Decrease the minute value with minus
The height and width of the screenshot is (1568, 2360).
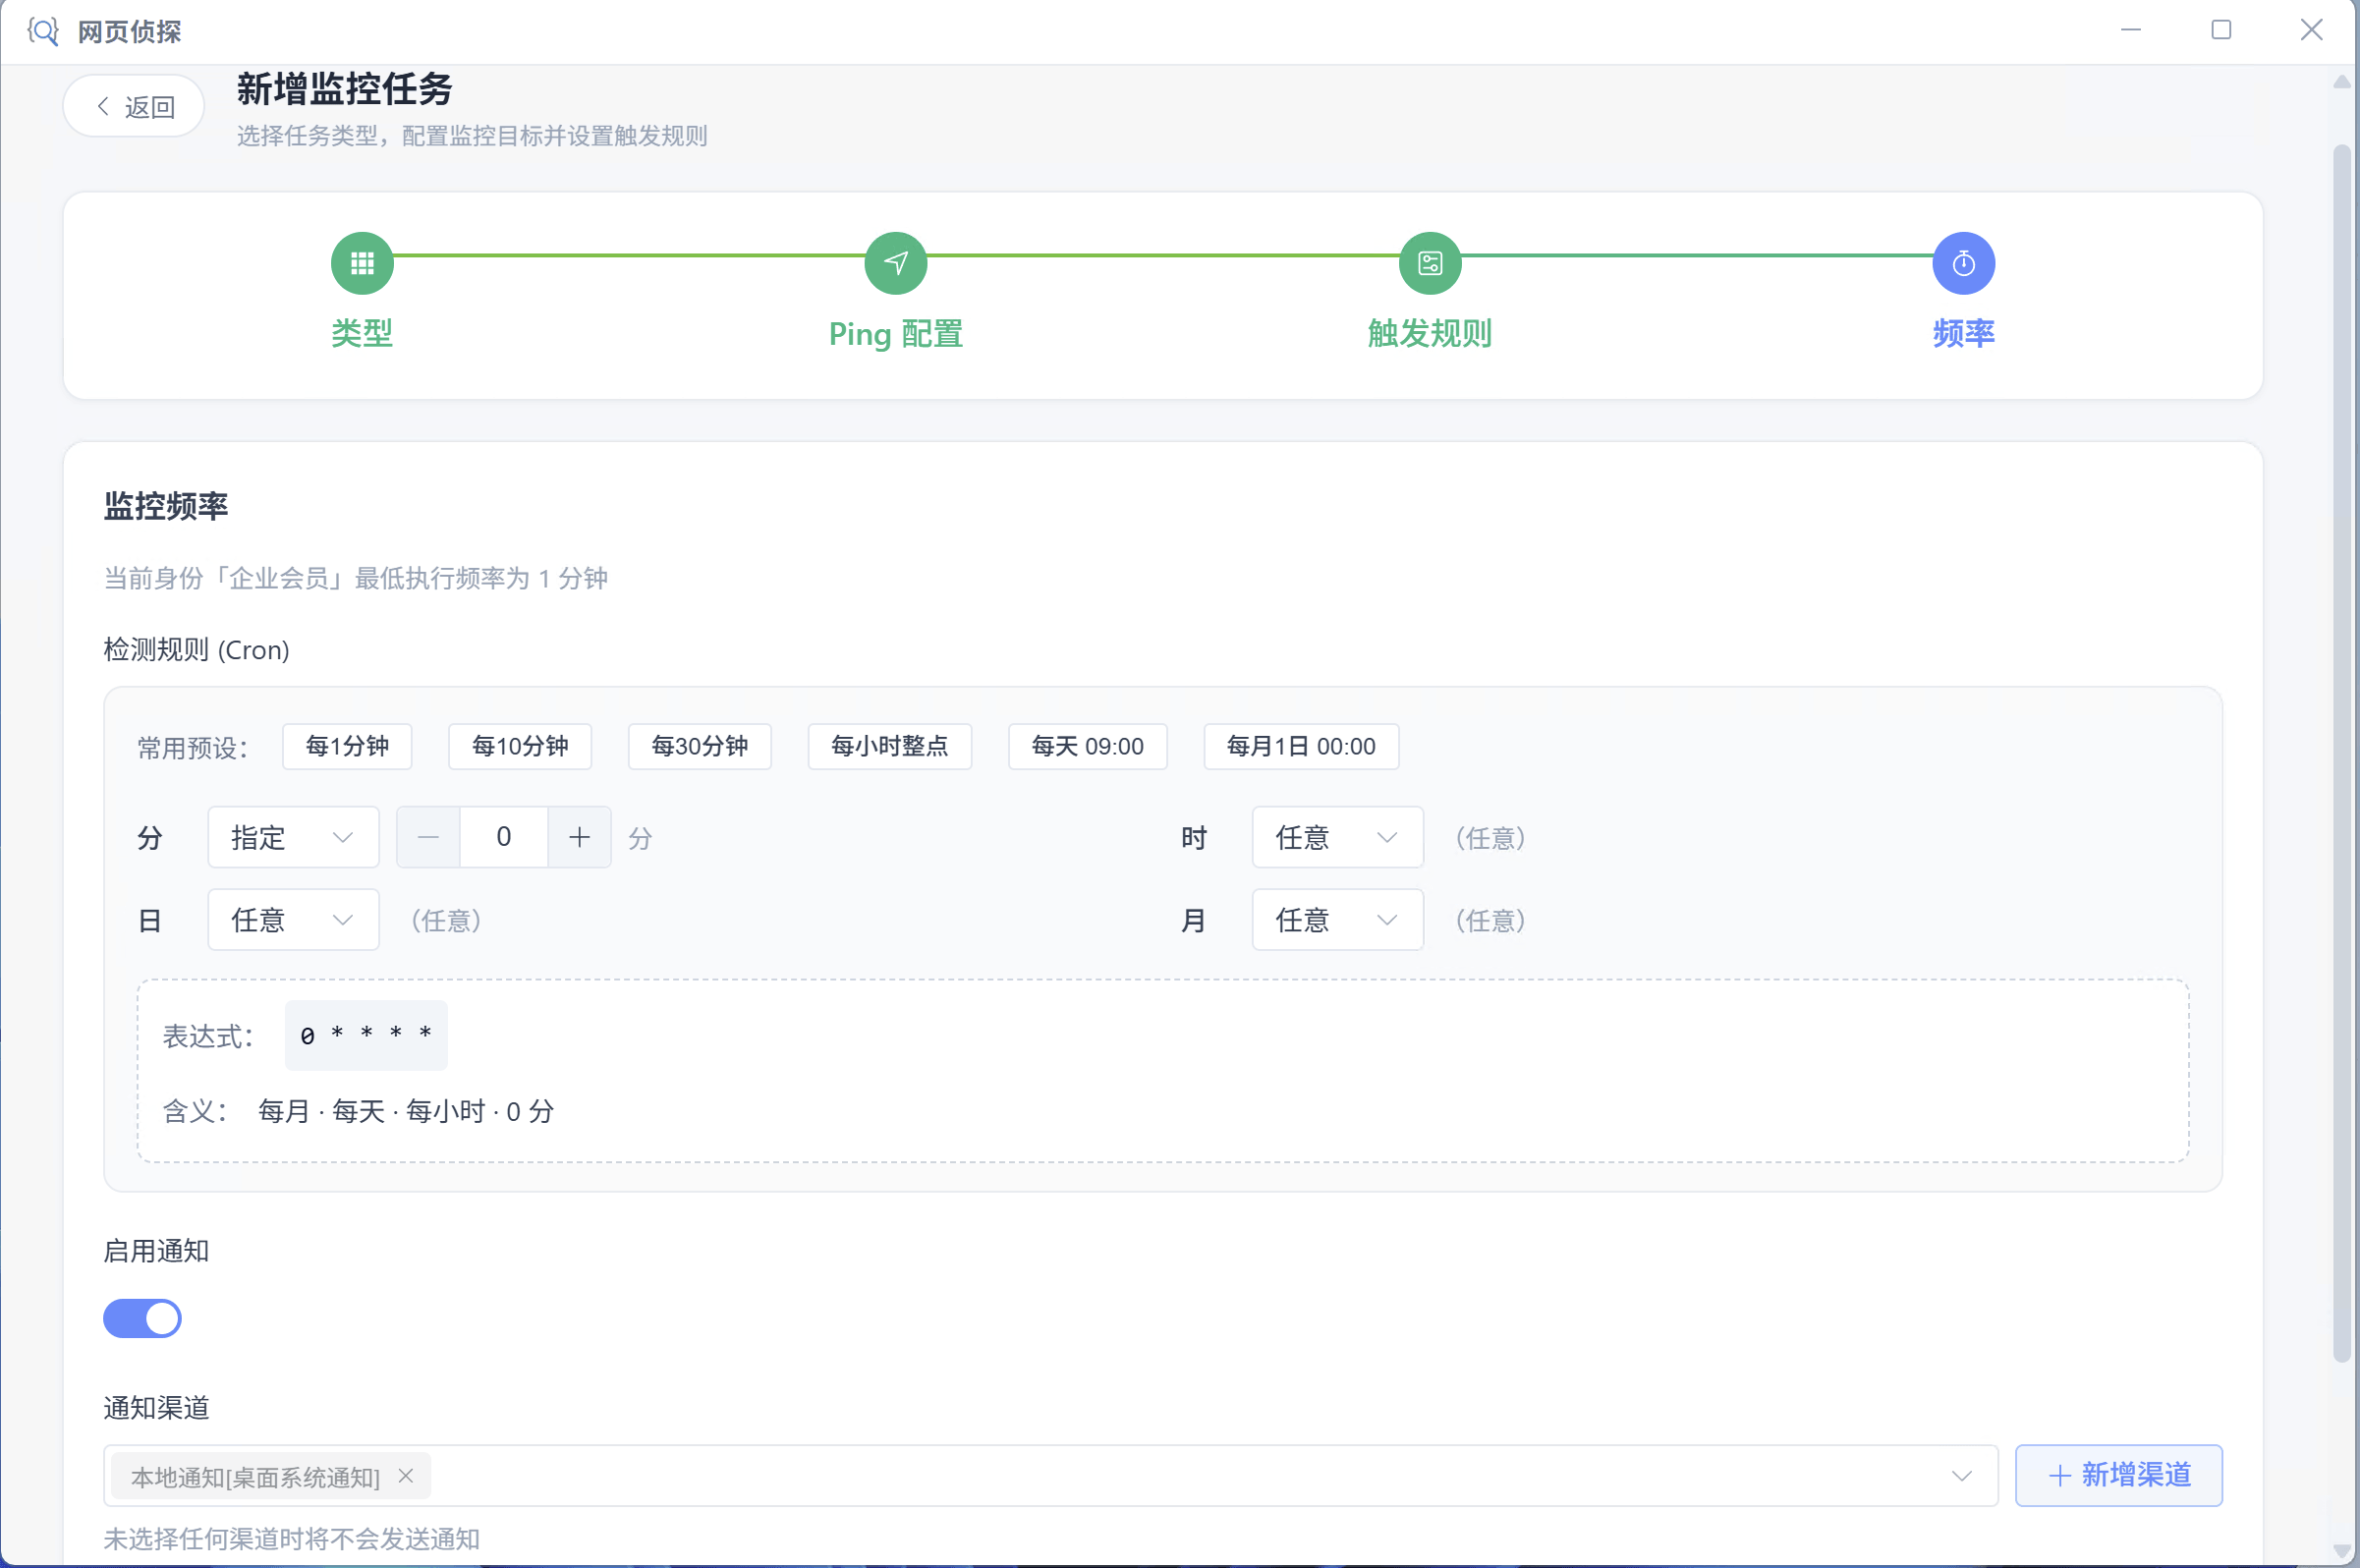428,837
